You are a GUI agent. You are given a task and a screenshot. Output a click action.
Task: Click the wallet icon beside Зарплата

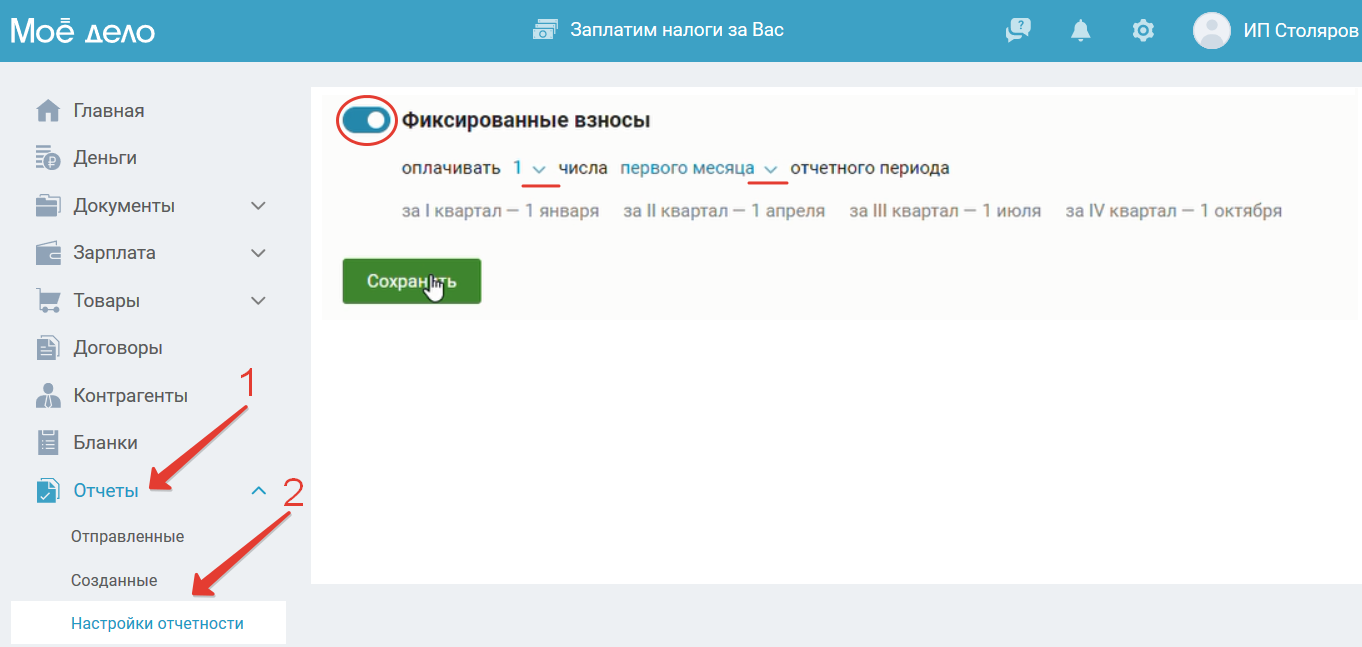(48, 253)
